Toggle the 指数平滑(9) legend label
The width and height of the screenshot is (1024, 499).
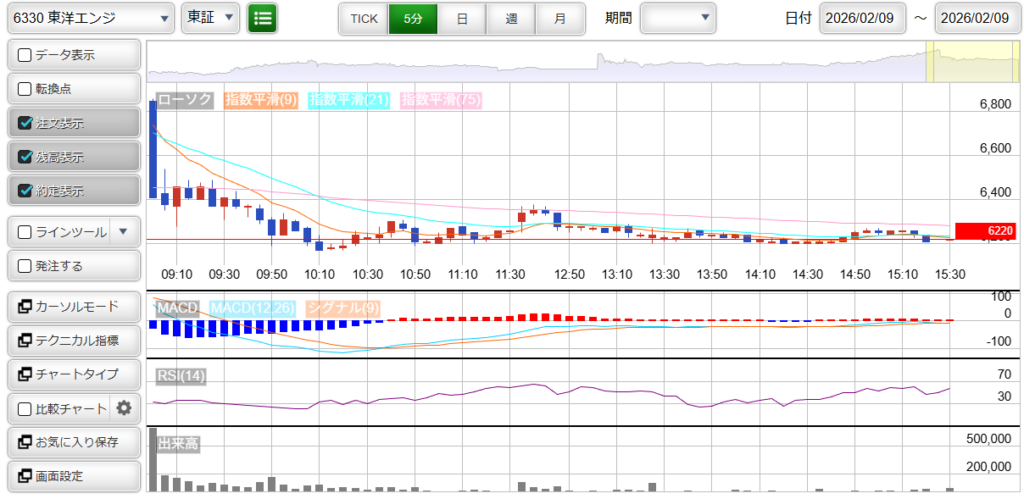coord(261,100)
